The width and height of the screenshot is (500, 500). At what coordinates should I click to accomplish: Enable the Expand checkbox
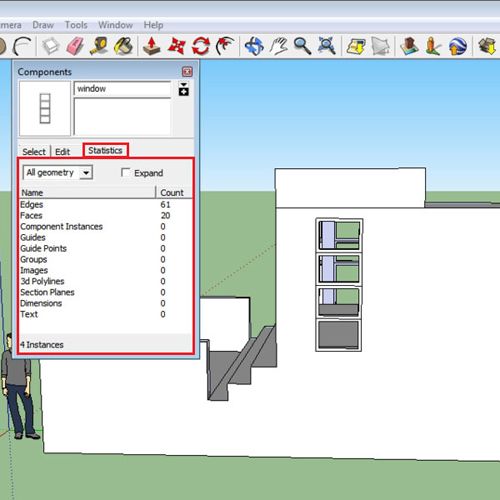point(125,172)
